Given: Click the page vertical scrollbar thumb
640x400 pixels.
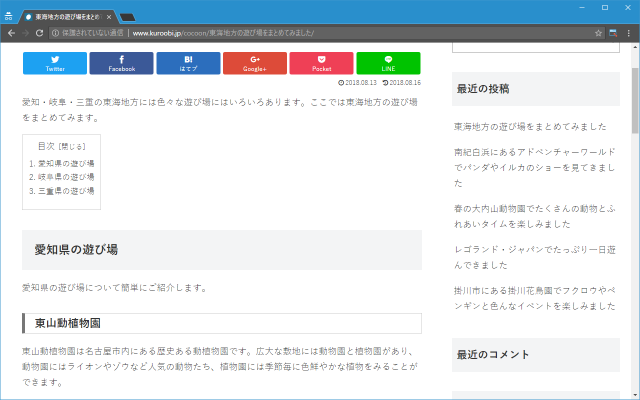Looking at the screenshot, I should pos(635,100).
